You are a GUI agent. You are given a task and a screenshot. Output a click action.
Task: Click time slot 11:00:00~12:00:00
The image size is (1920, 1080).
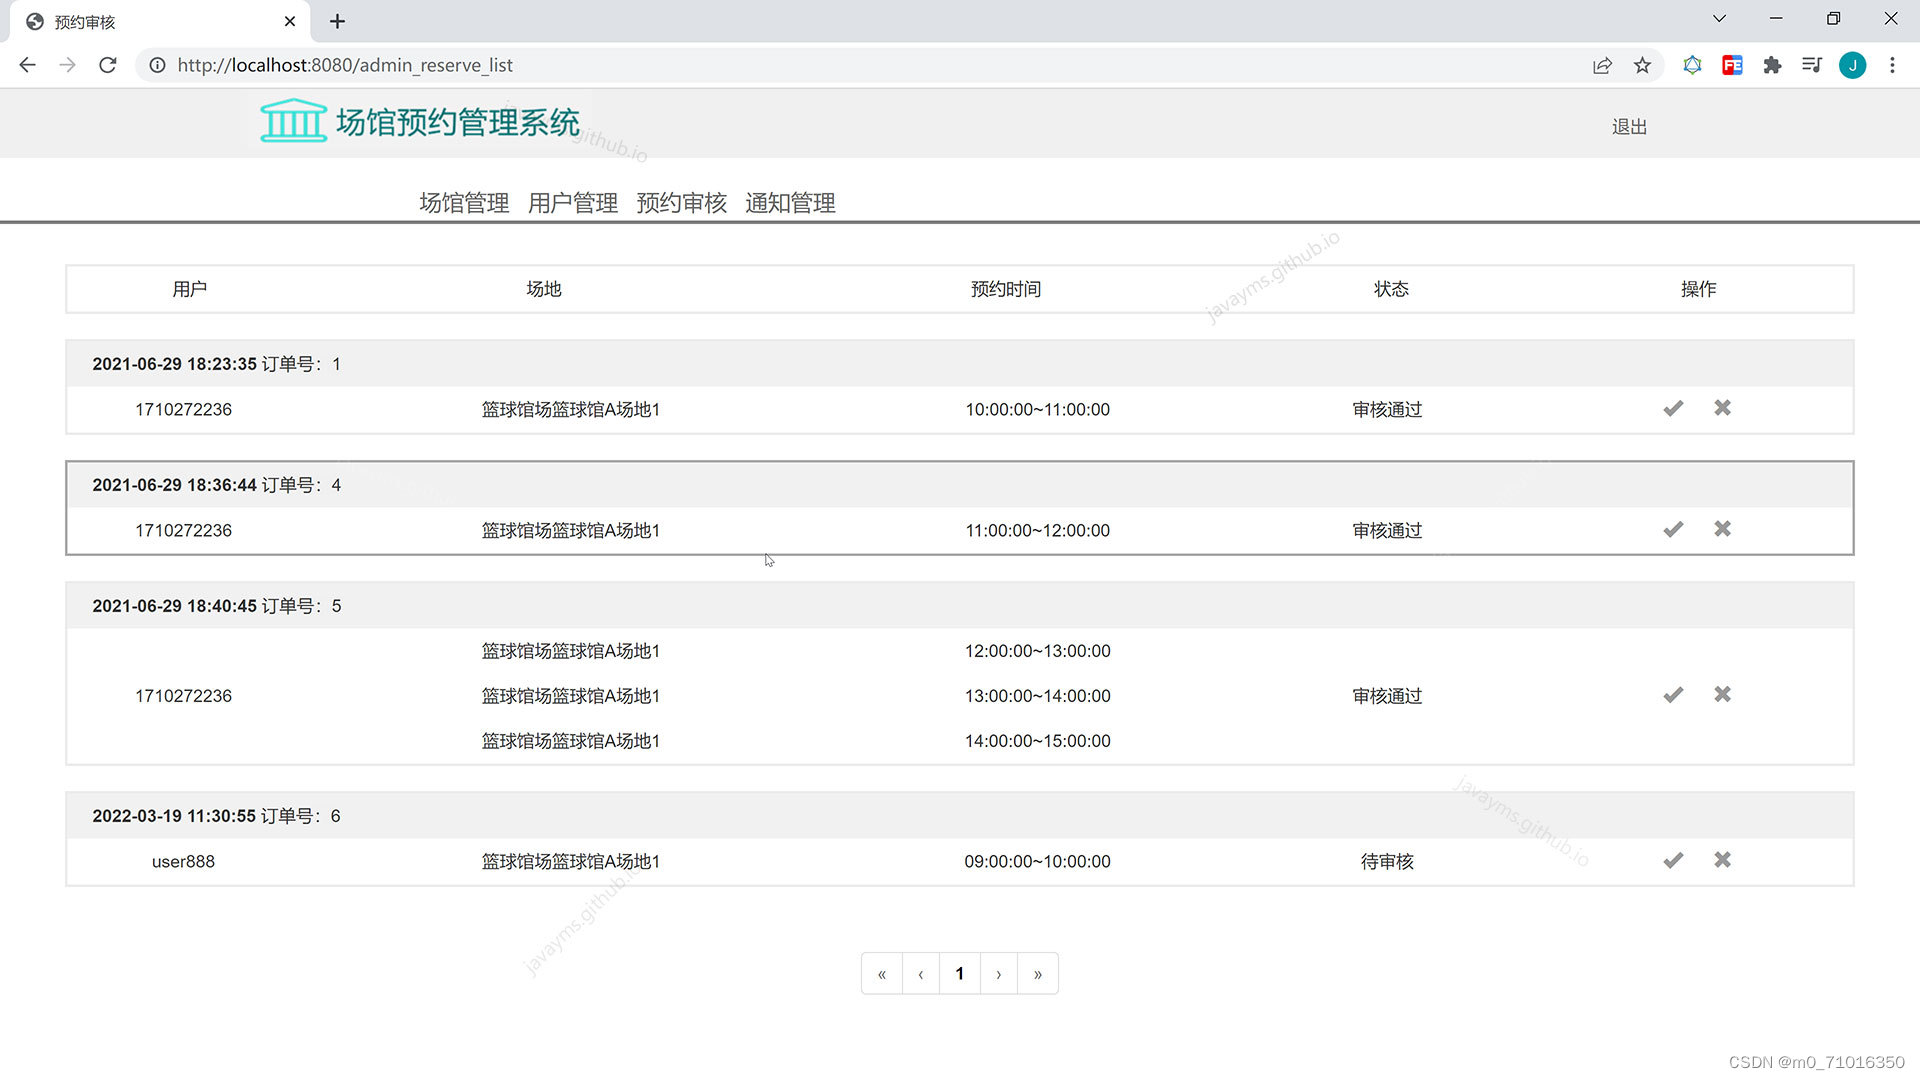click(x=1037, y=530)
